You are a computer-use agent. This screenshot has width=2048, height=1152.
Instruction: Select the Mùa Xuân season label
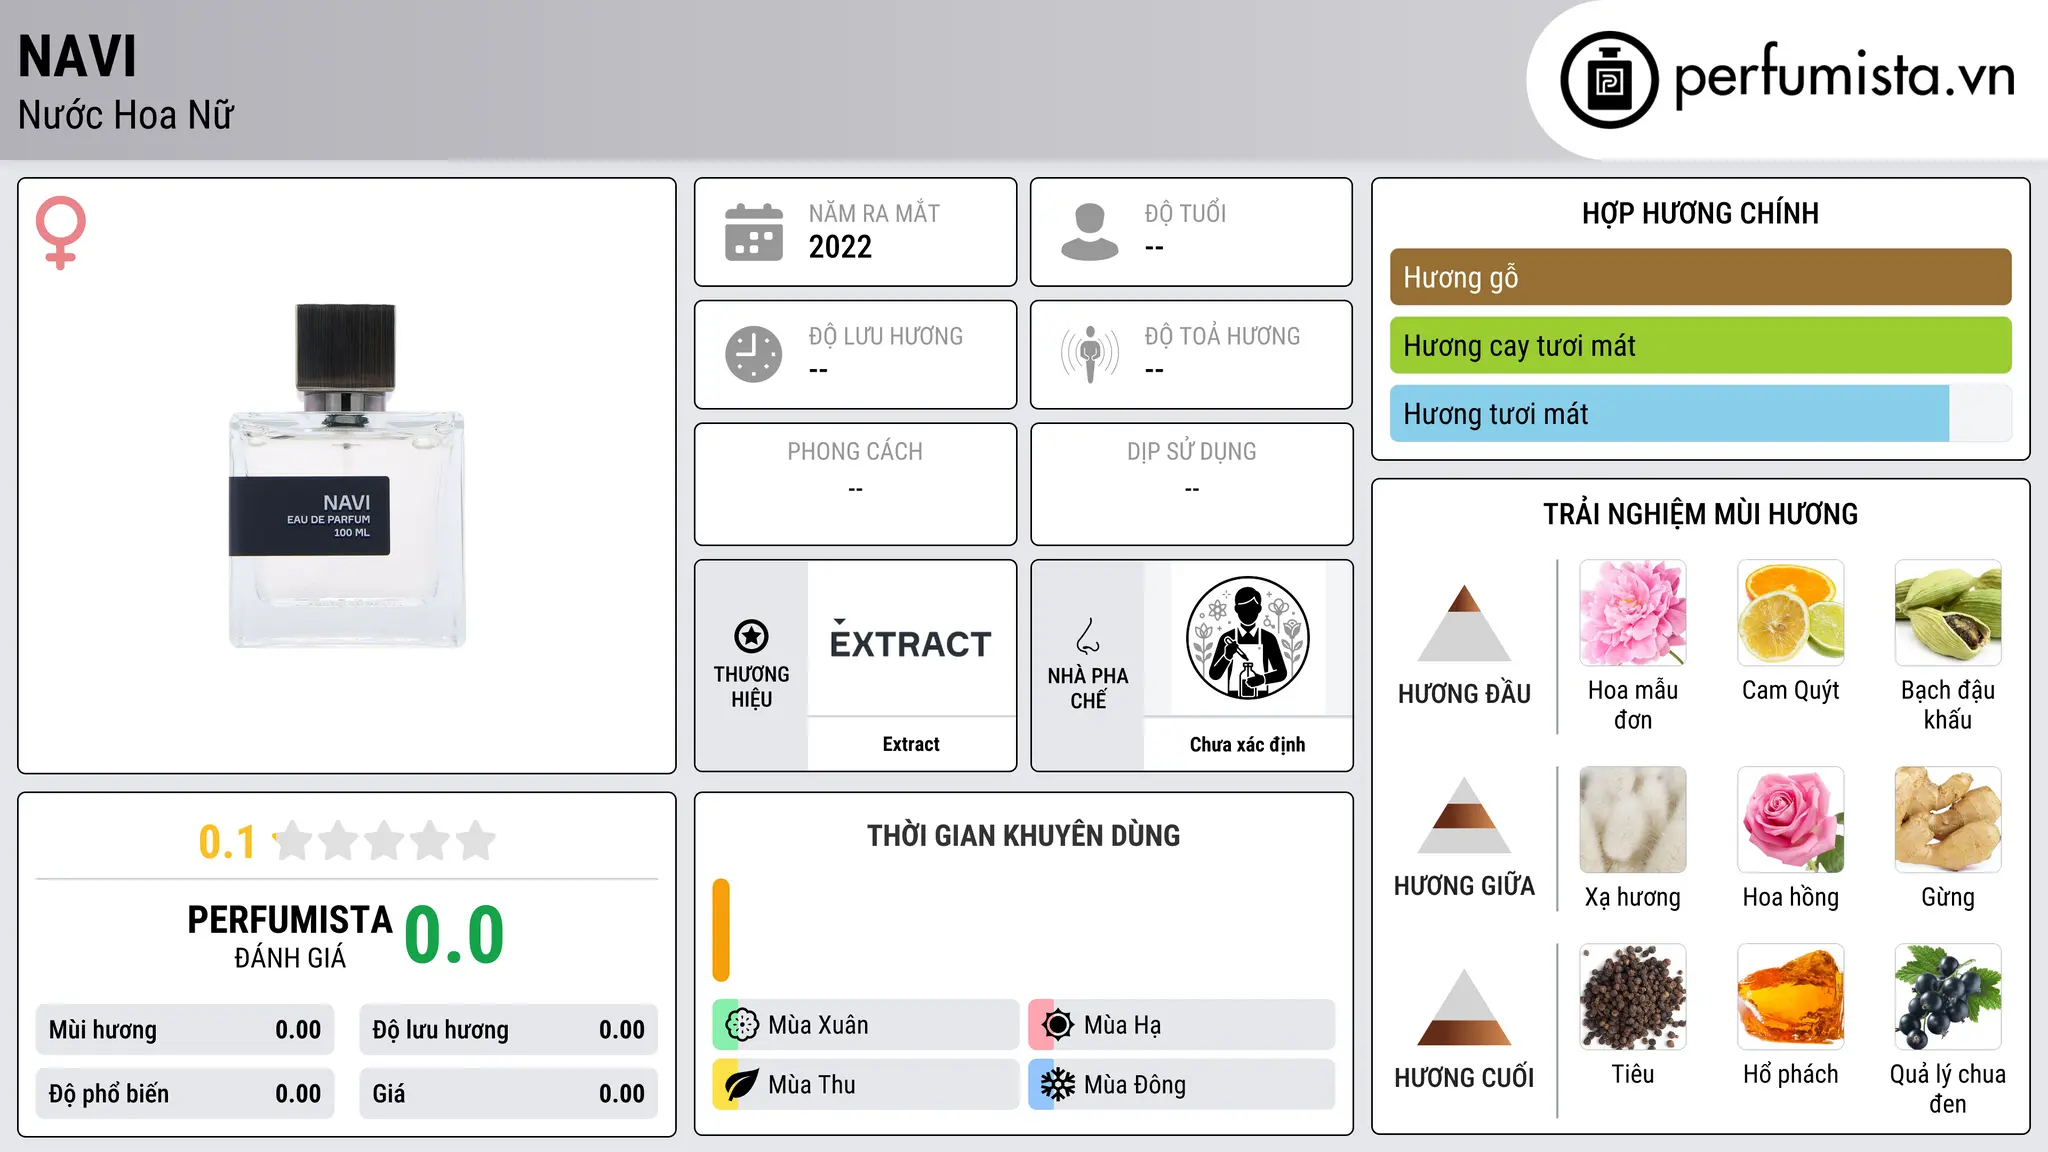[x=818, y=1025]
